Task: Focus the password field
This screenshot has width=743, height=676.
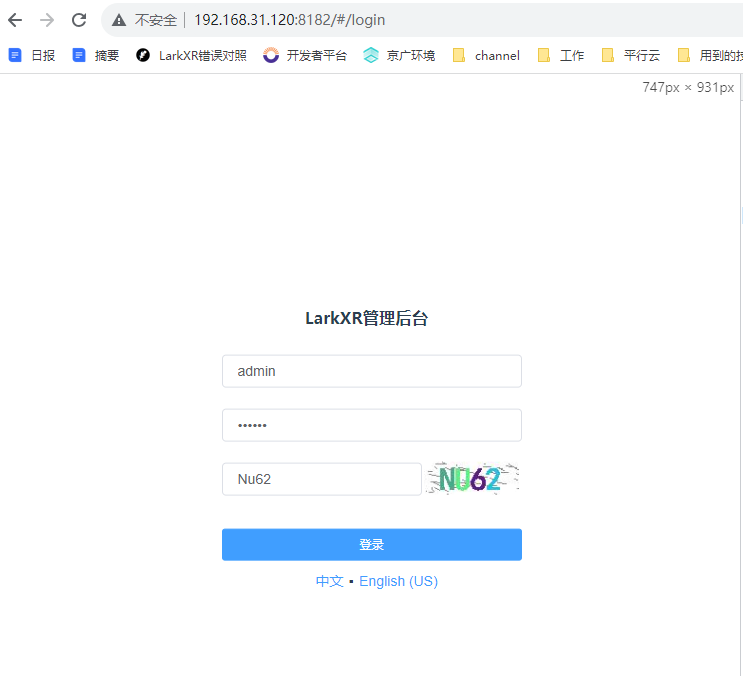Action: coord(372,425)
